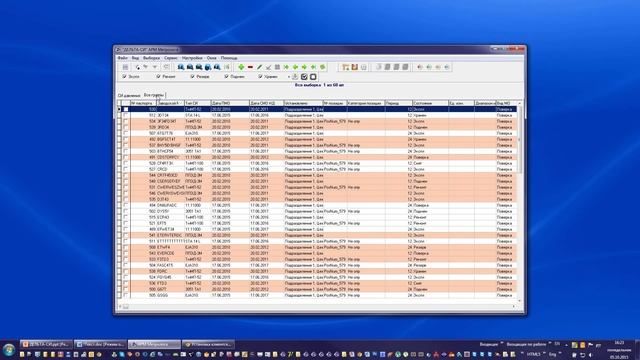This screenshot has height=360, width=640.
Task: Open the Настройки menu
Action: (x=192, y=58)
